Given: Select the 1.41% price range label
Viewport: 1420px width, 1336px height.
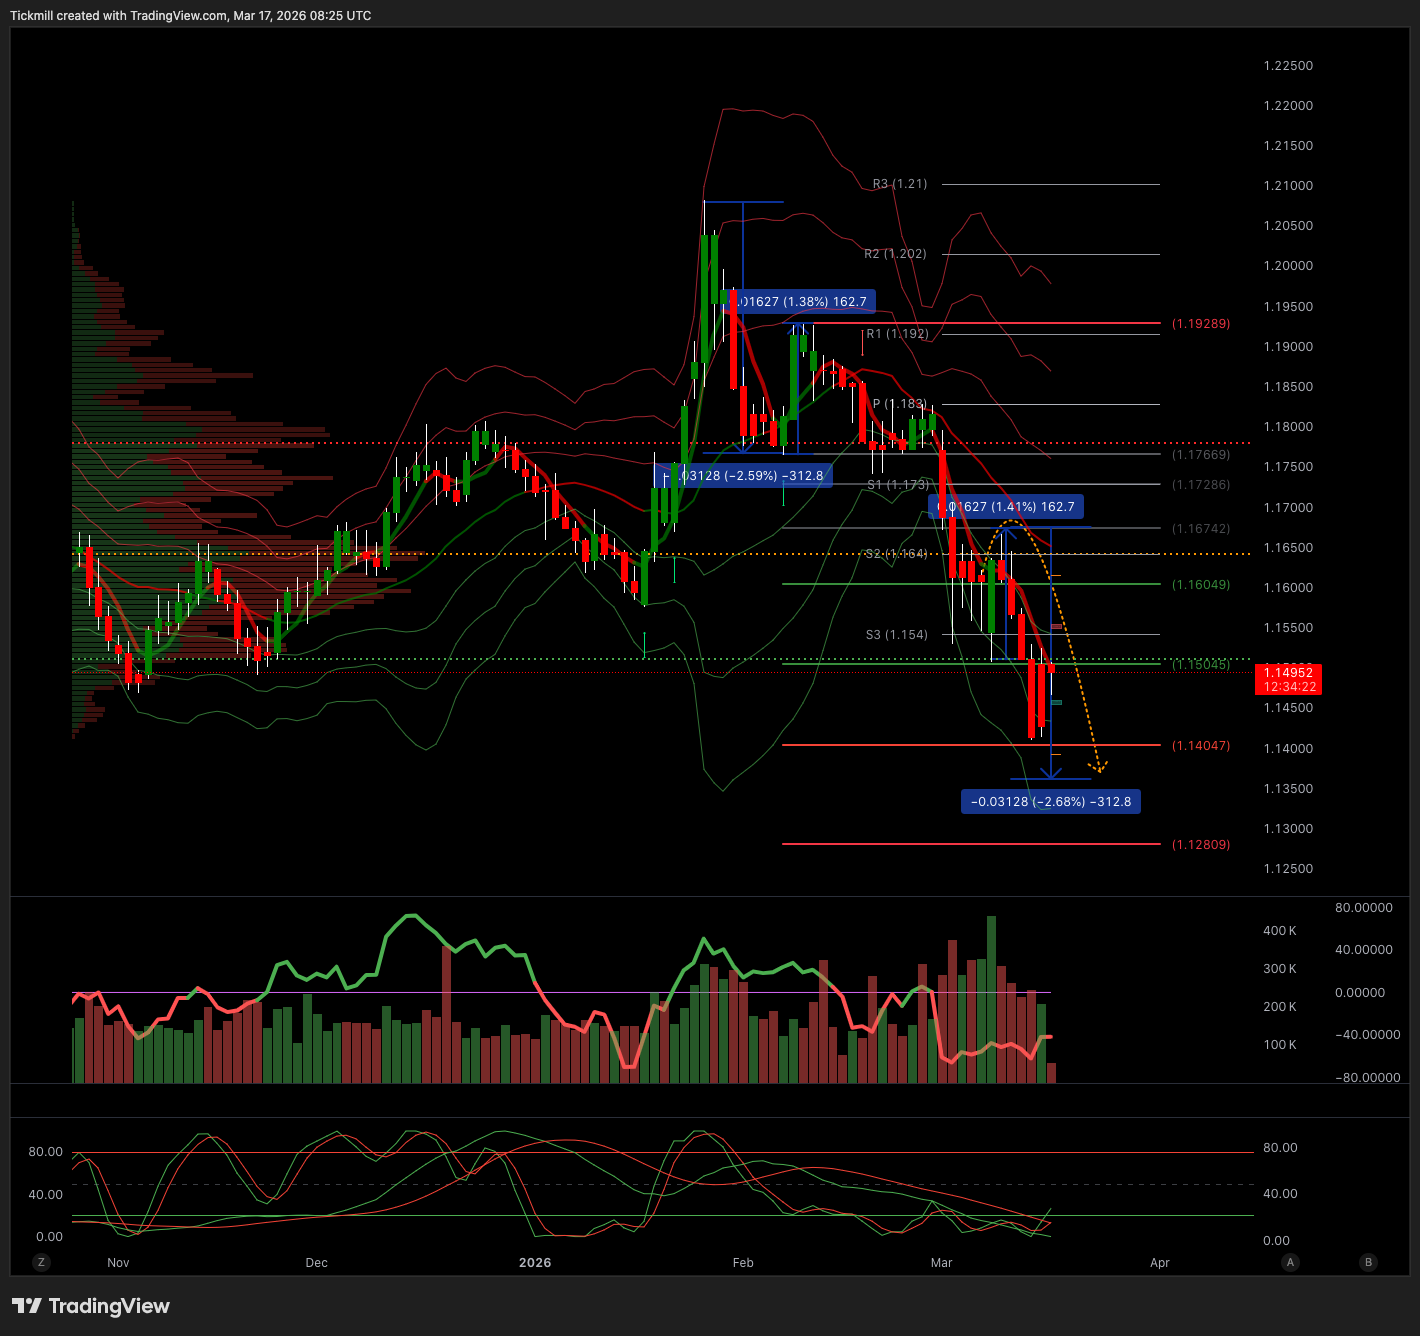Looking at the screenshot, I should pyautogui.click(x=1008, y=507).
